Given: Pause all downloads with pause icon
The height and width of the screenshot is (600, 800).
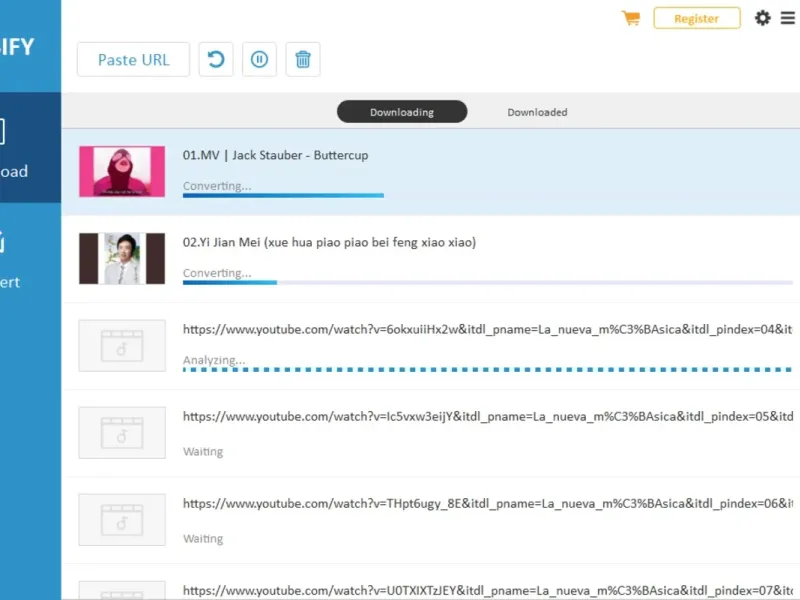Looking at the screenshot, I should click(x=259, y=60).
